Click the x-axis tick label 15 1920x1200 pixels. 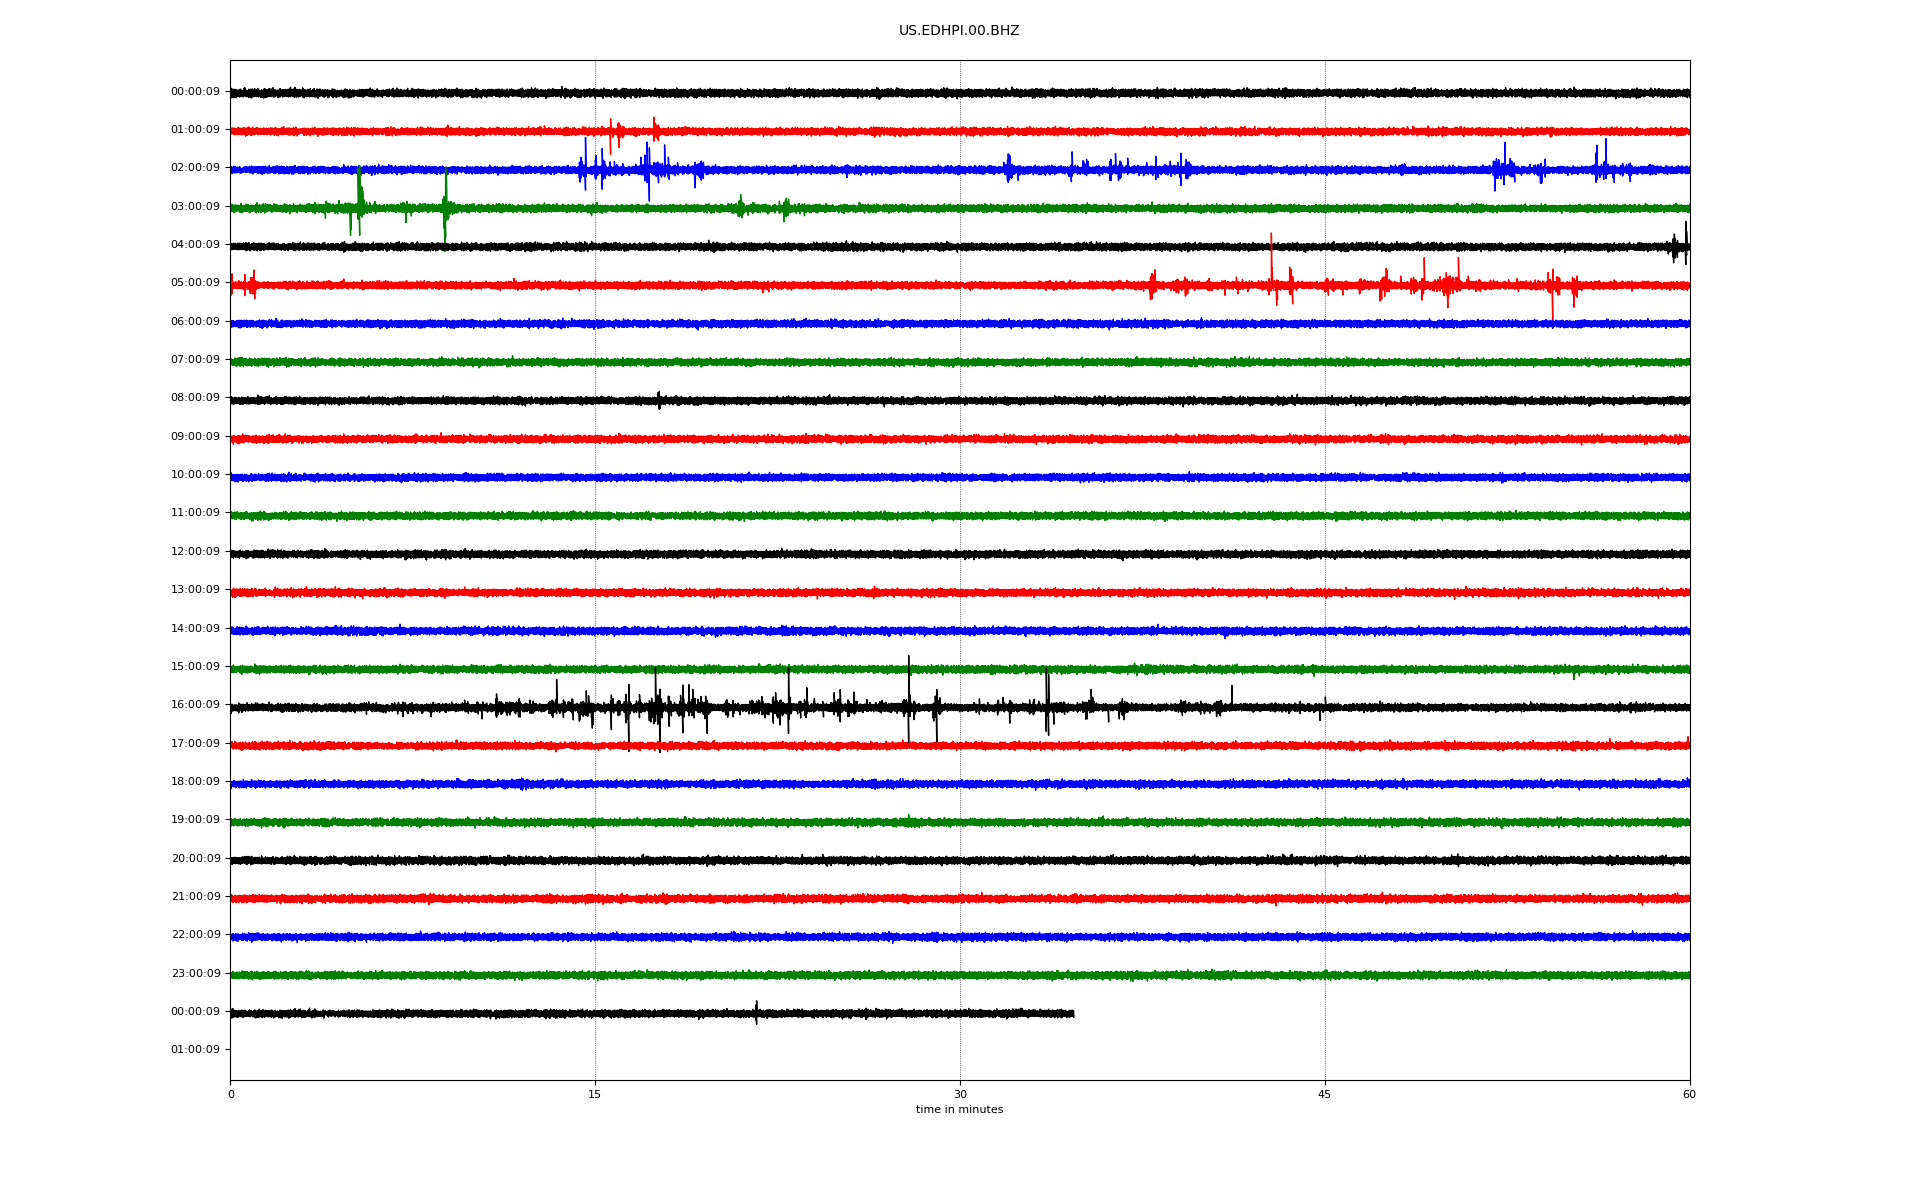(x=595, y=1094)
